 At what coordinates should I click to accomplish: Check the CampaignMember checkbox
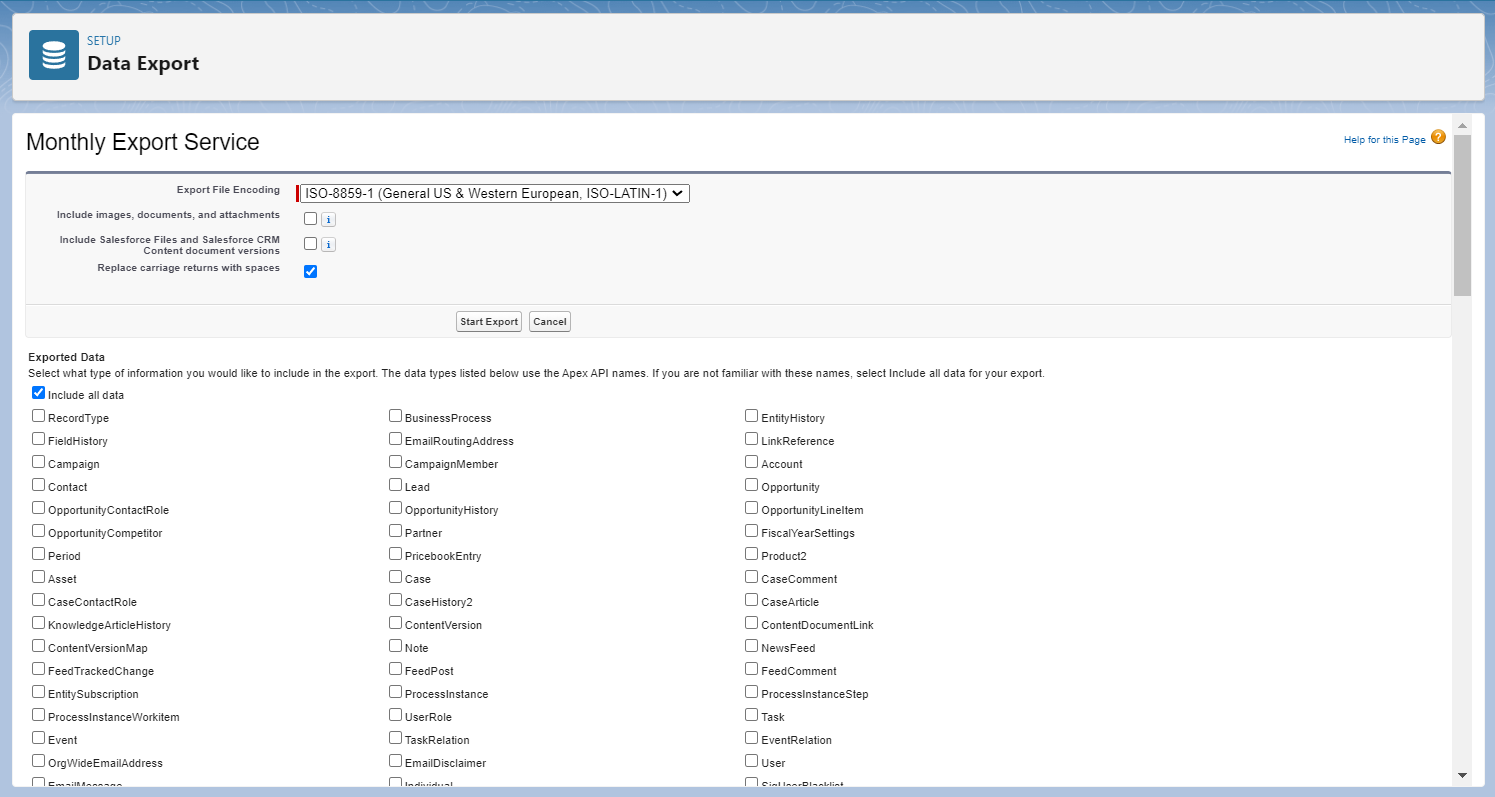click(395, 462)
